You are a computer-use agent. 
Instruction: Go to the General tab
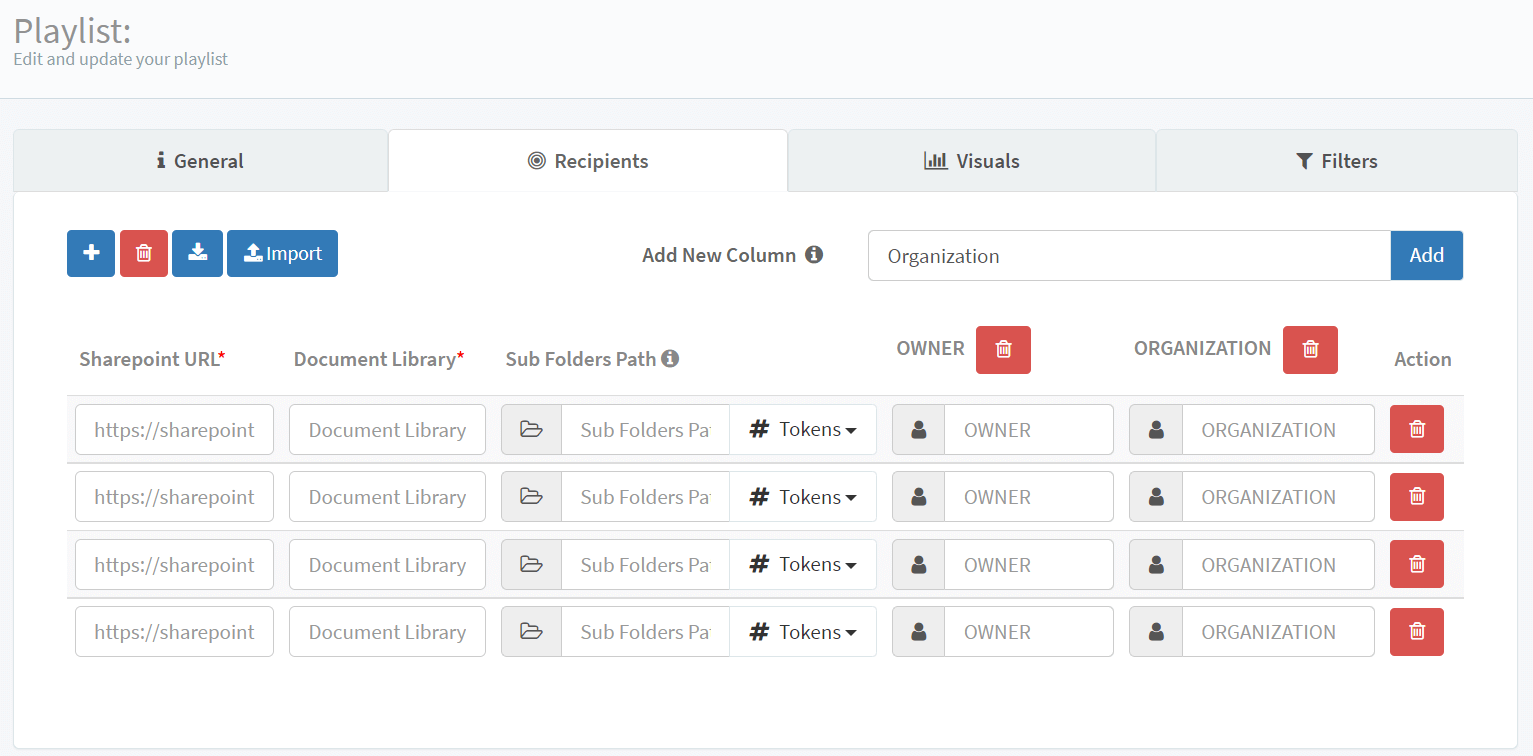click(x=200, y=160)
